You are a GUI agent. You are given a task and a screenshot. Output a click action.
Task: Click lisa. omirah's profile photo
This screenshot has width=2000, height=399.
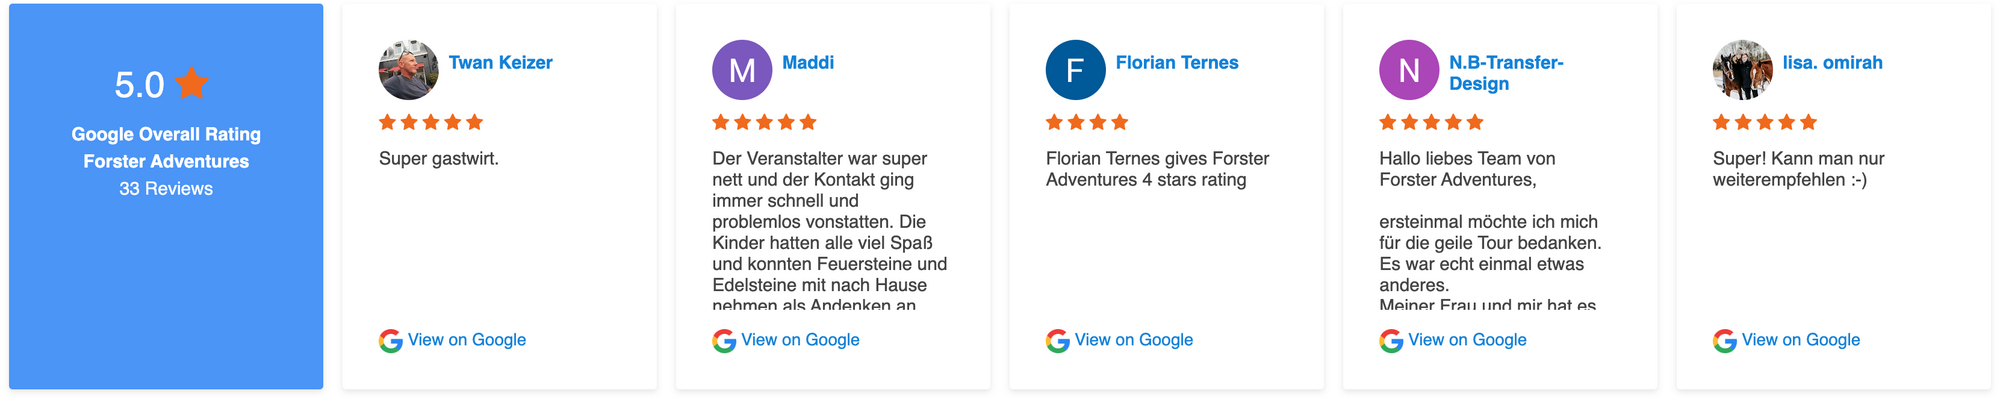[x=1743, y=70]
